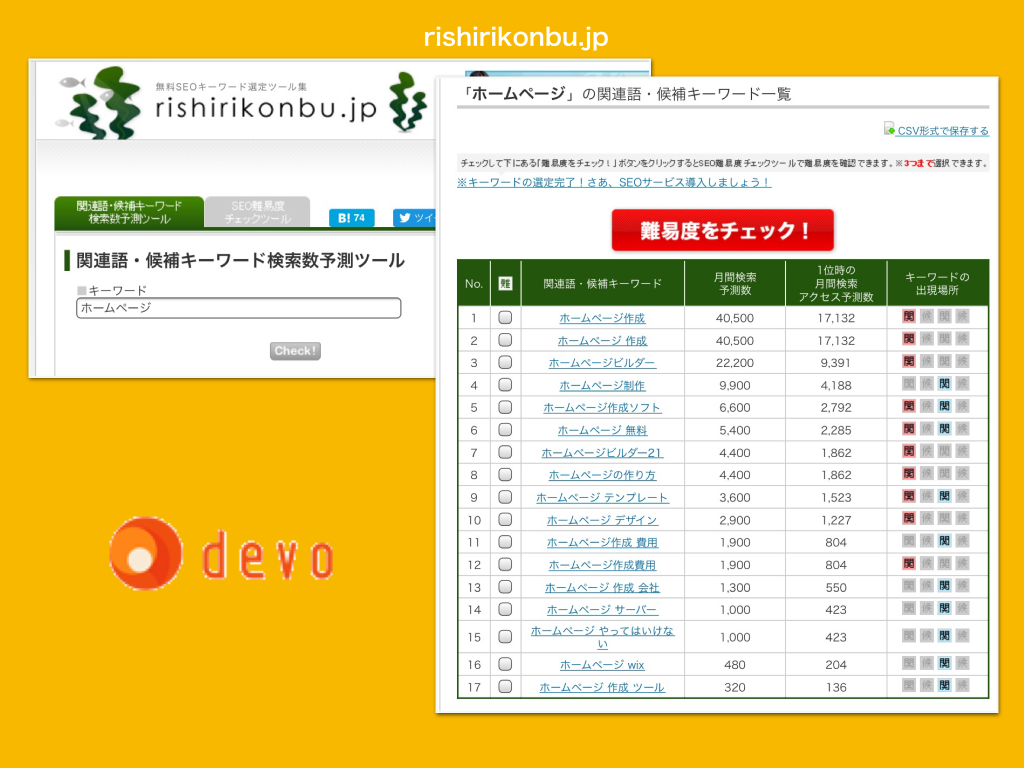Switch to the SEO難易度チェックツール tab
Screen dimensions: 1024x768
pyautogui.click(x=257, y=212)
